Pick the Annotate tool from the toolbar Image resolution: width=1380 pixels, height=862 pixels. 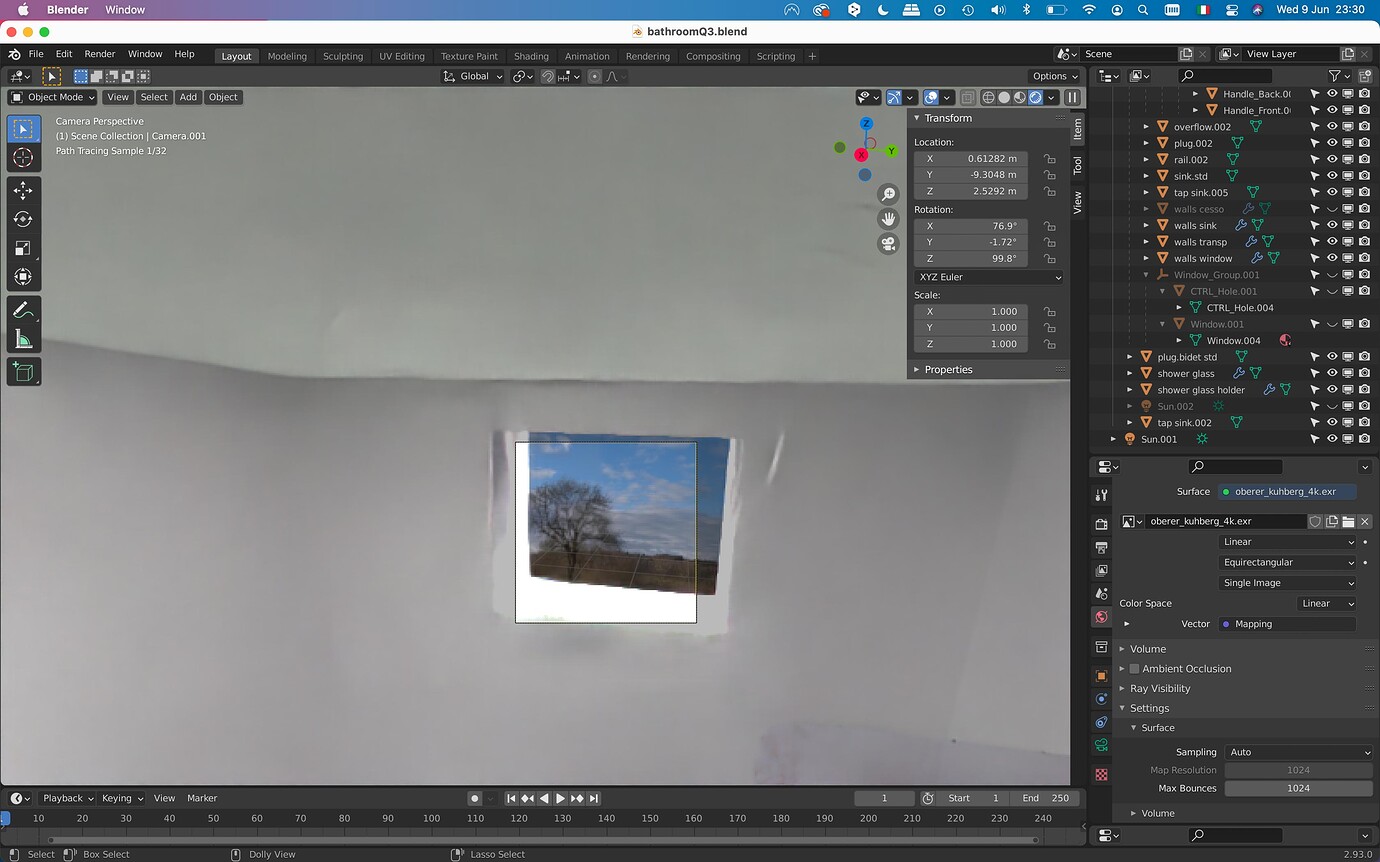(x=23, y=309)
